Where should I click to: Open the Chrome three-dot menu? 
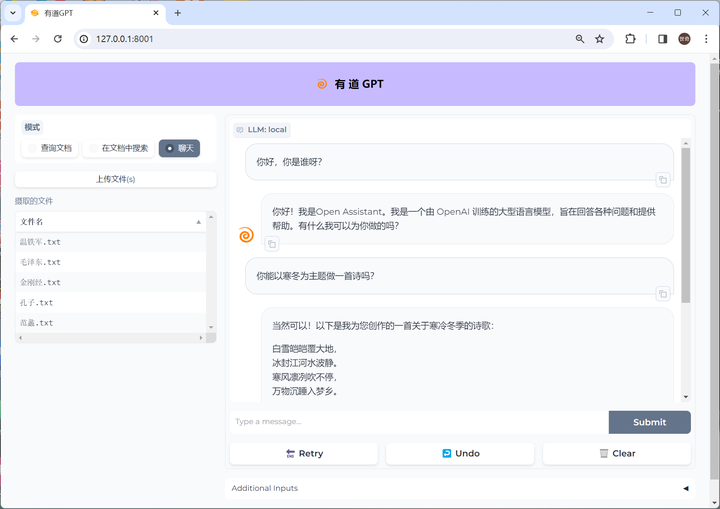pyautogui.click(x=706, y=39)
